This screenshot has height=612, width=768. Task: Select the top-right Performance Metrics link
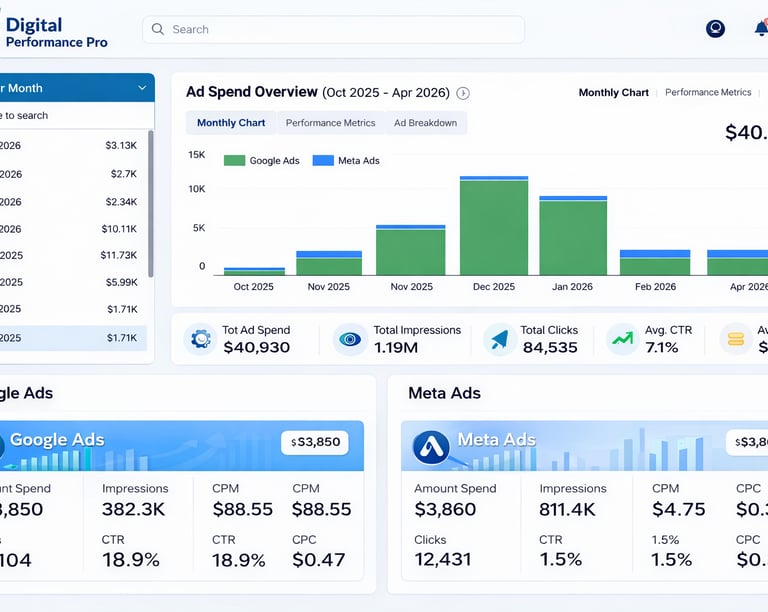[x=708, y=93]
